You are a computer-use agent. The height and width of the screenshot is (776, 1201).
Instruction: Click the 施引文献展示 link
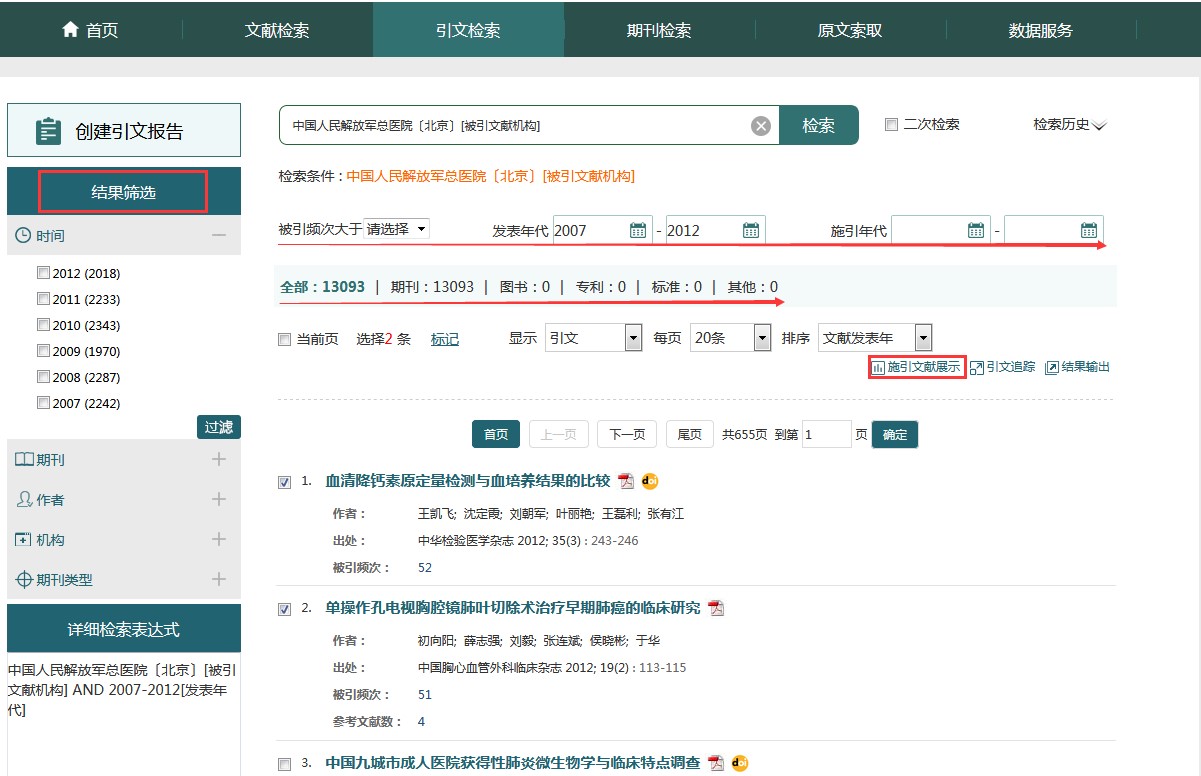(916, 367)
